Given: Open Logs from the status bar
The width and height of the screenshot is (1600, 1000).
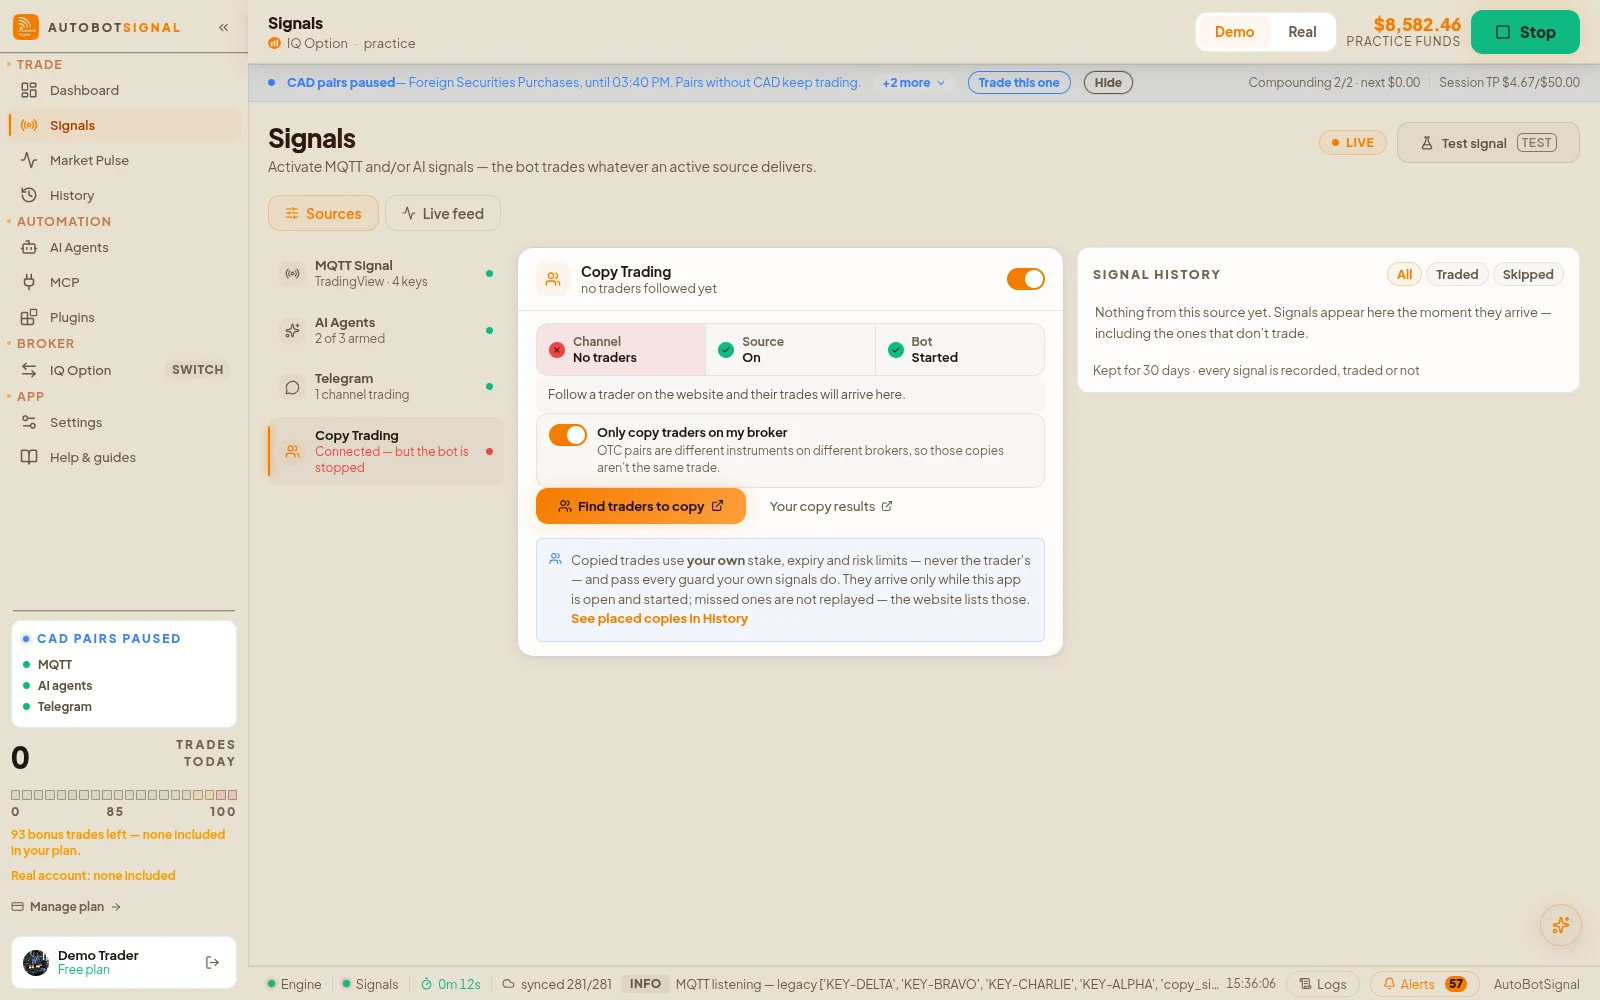Looking at the screenshot, I should (1322, 984).
